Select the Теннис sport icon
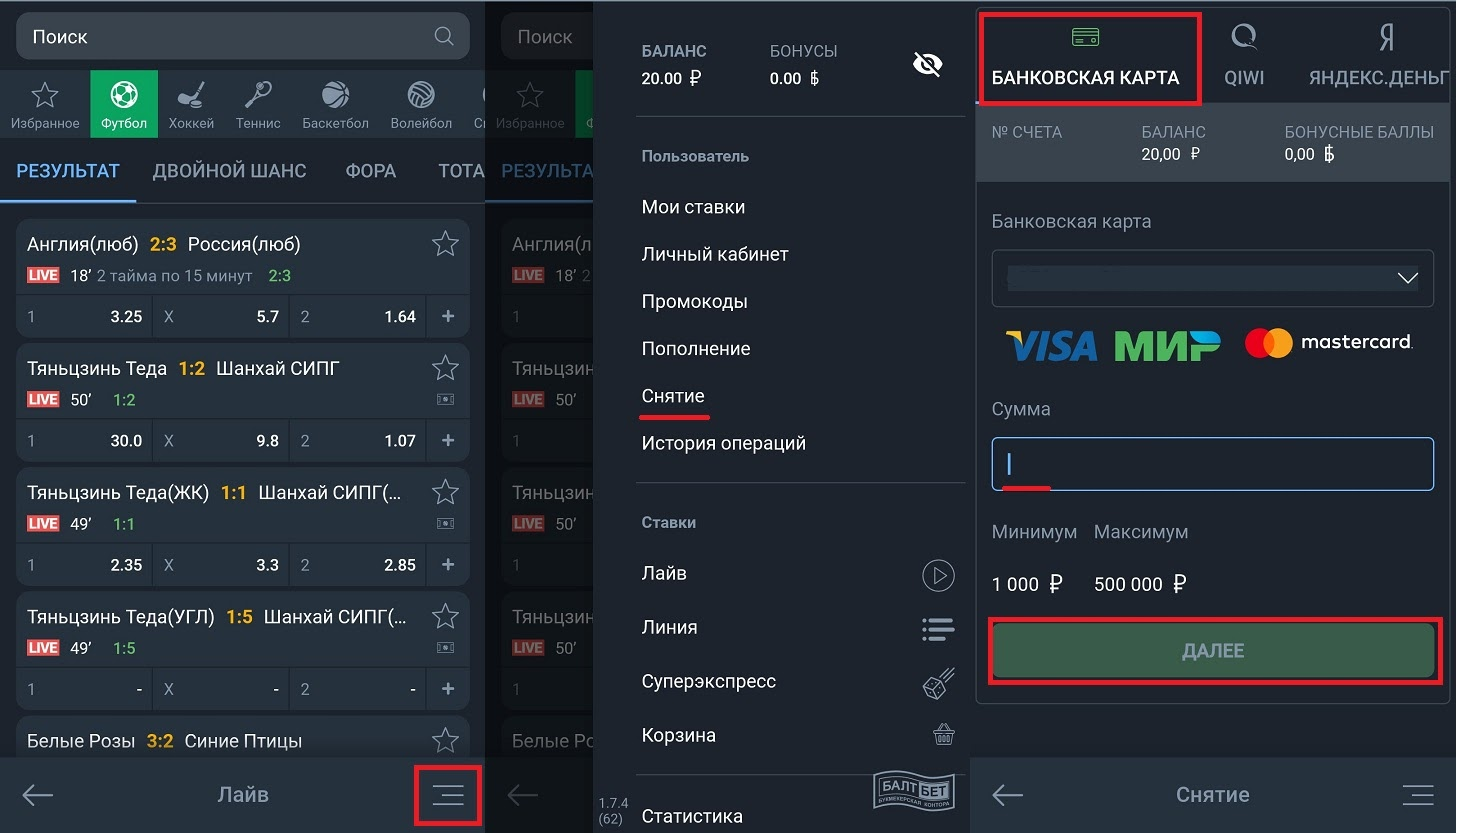The width and height of the screenshot is (1457, 833). click(258, 105)
